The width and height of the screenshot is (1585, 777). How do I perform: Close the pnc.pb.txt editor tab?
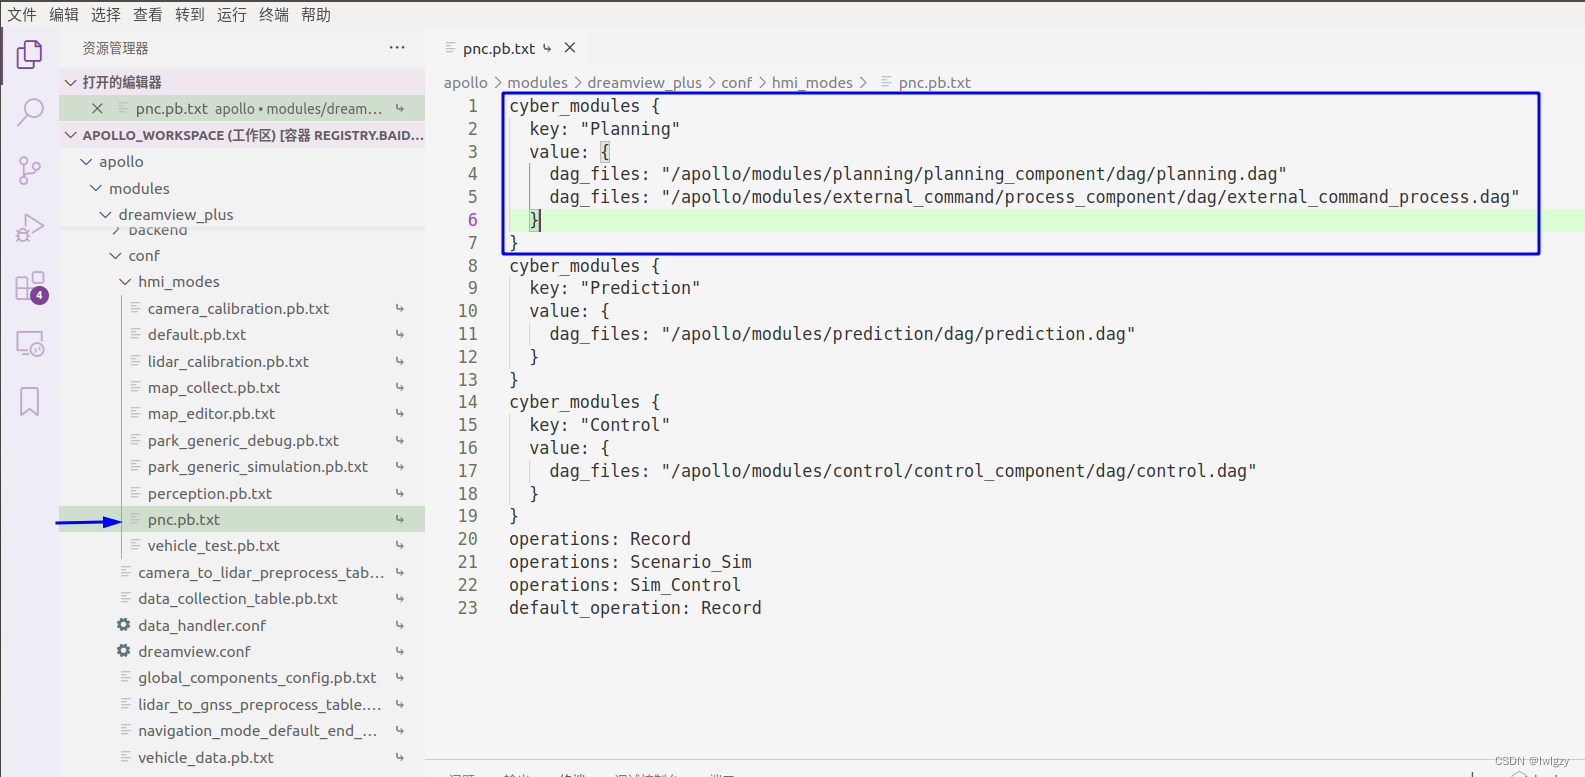point(570,48)
